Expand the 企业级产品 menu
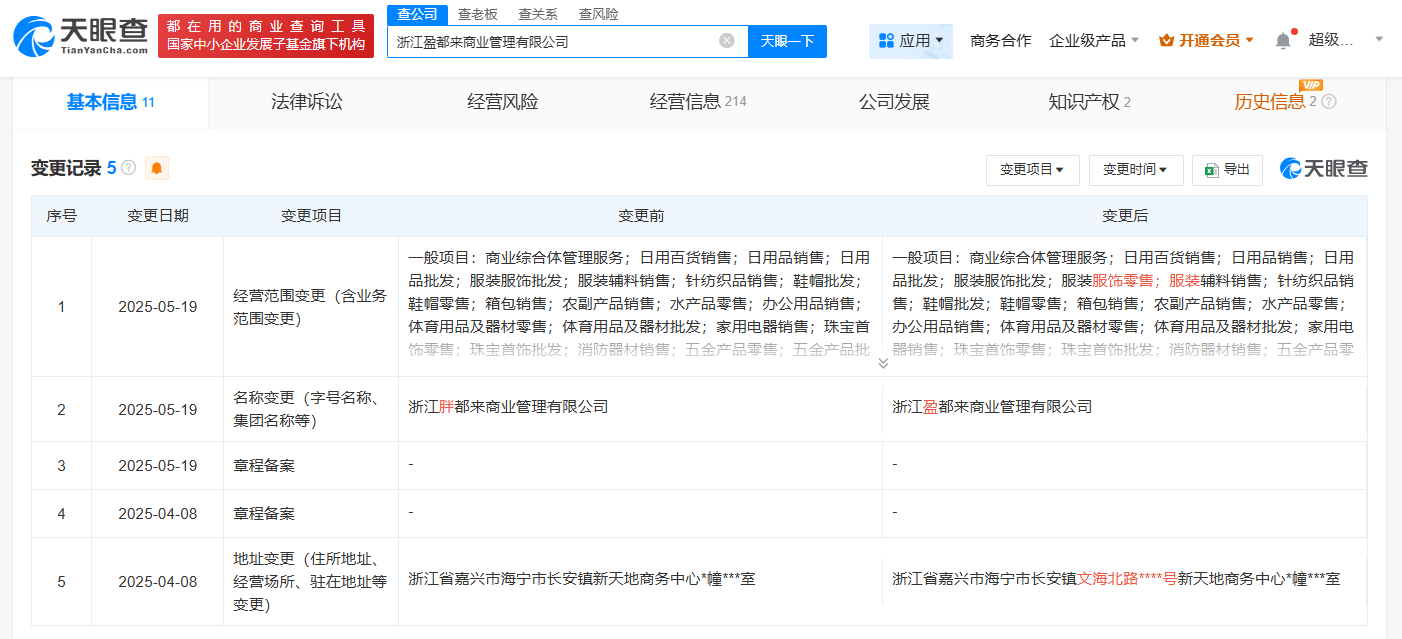 coord(1094,41)
